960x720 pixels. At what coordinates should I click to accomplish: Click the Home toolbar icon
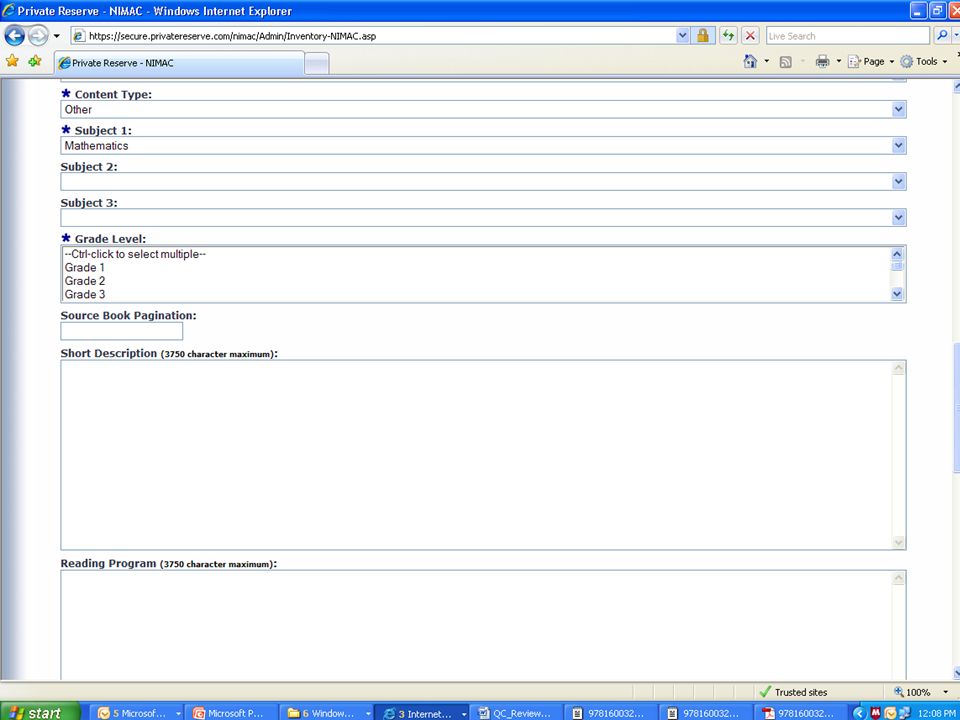(750, 61)
